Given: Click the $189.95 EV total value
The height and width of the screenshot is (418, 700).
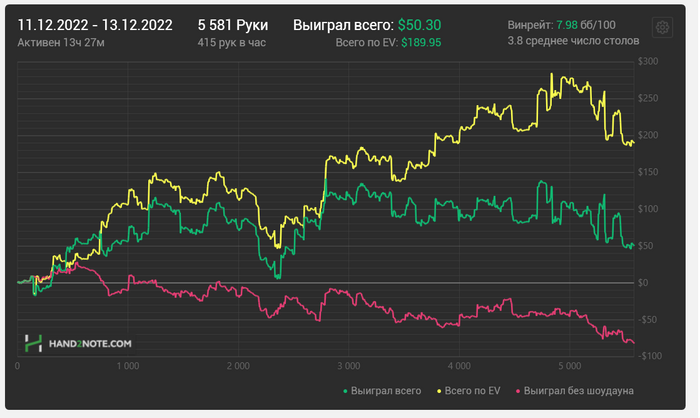Looking at the screenshot, I should 421,42.
